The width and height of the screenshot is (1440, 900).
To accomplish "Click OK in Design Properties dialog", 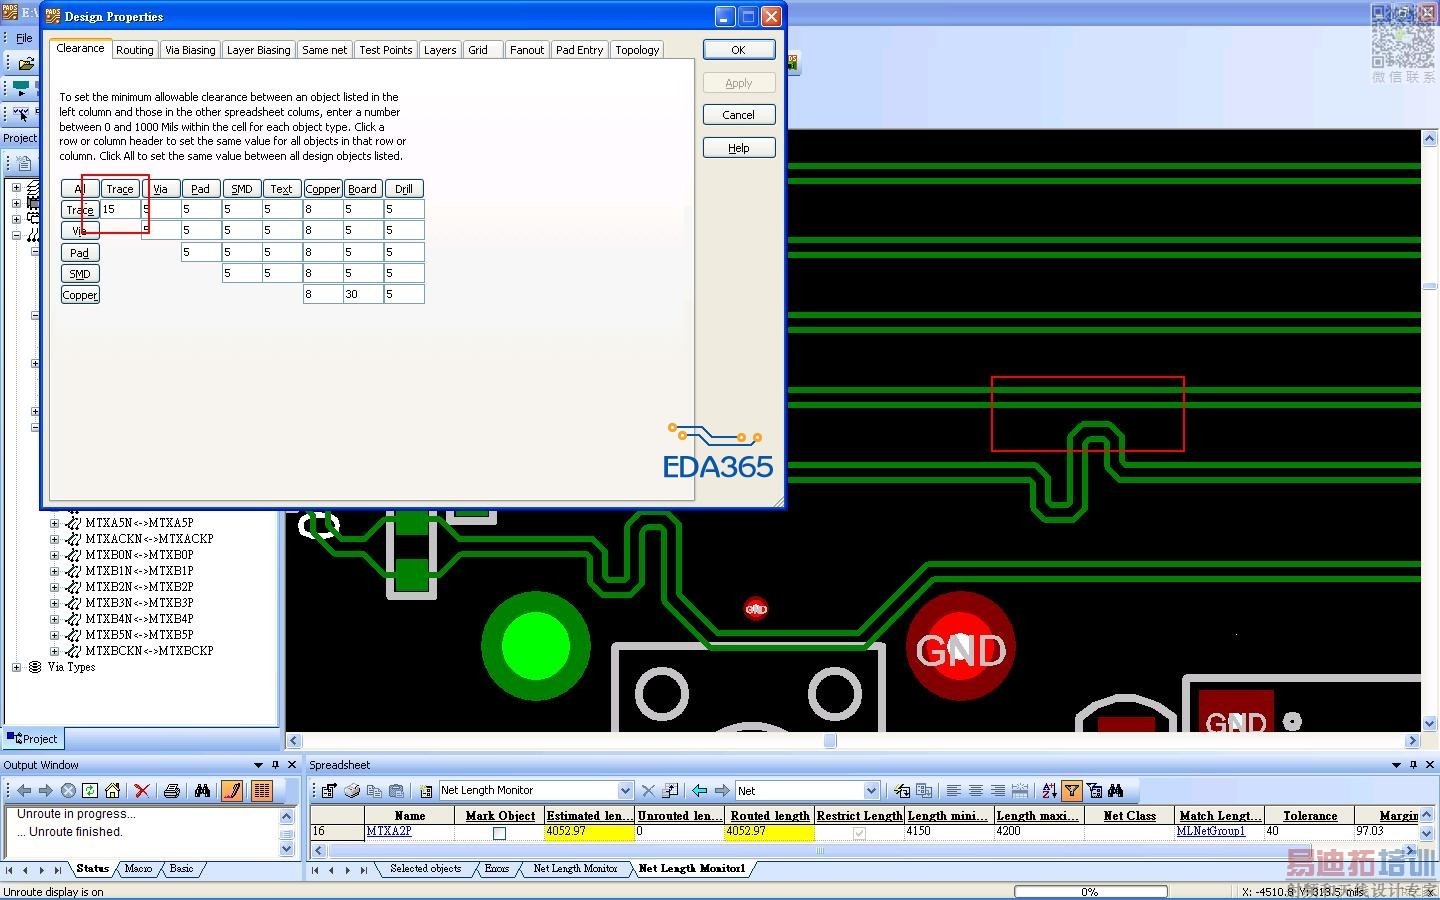I will (738, 50).
